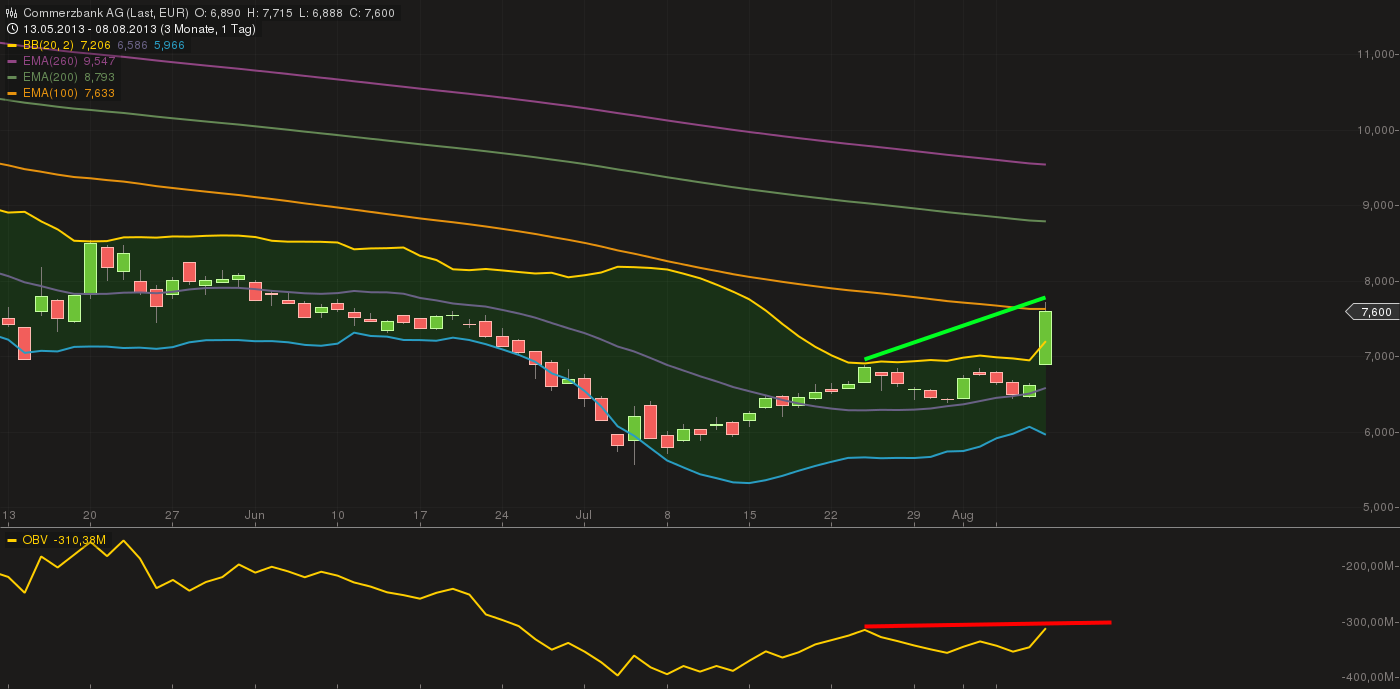Click the date label 17 on the time axis
This screenshot has height=689, width=1400.
(x=420, y=515)
